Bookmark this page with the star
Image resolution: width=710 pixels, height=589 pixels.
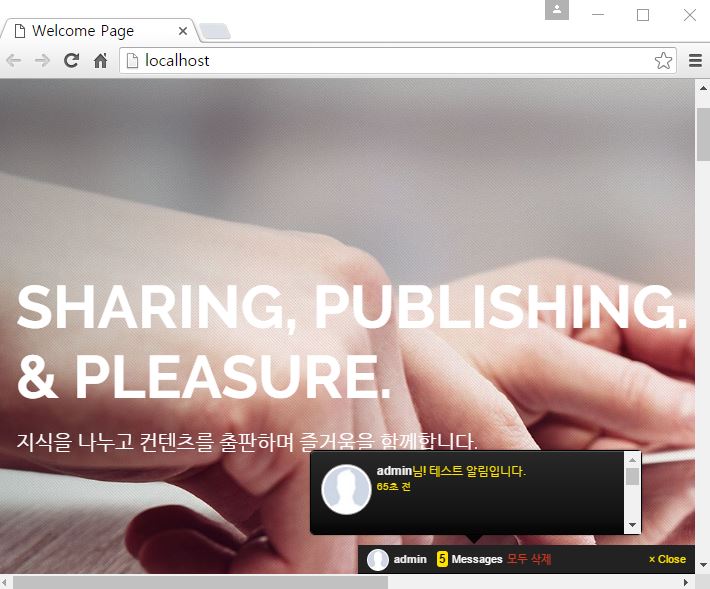coord(663,61)
